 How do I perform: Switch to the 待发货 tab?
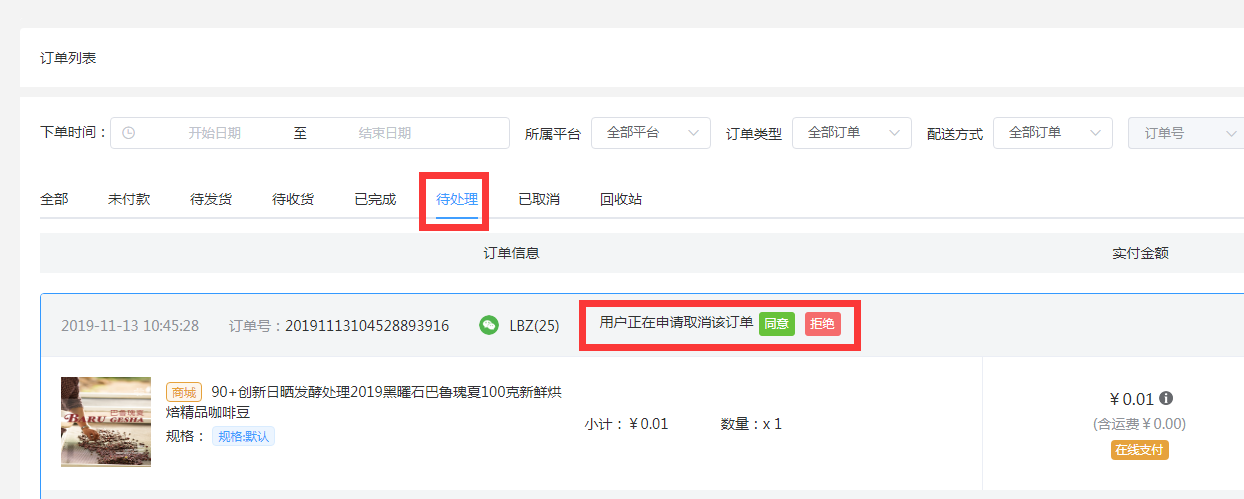point(211,199)
